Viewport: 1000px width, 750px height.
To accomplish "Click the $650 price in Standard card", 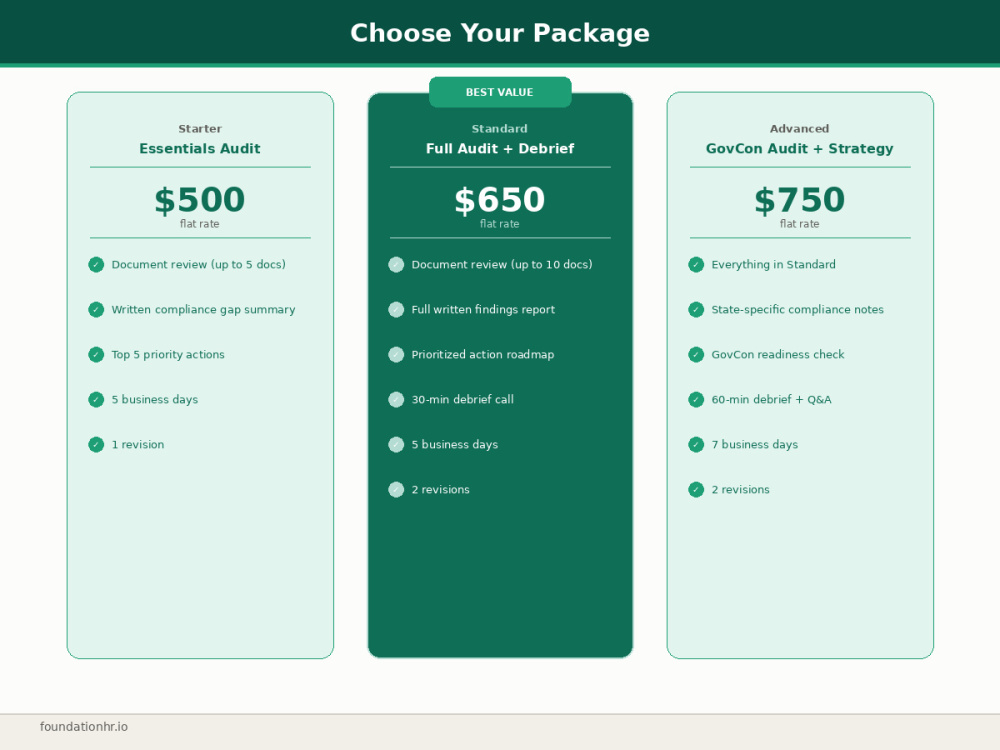I will pyautogui.click(x=500, y=200).
